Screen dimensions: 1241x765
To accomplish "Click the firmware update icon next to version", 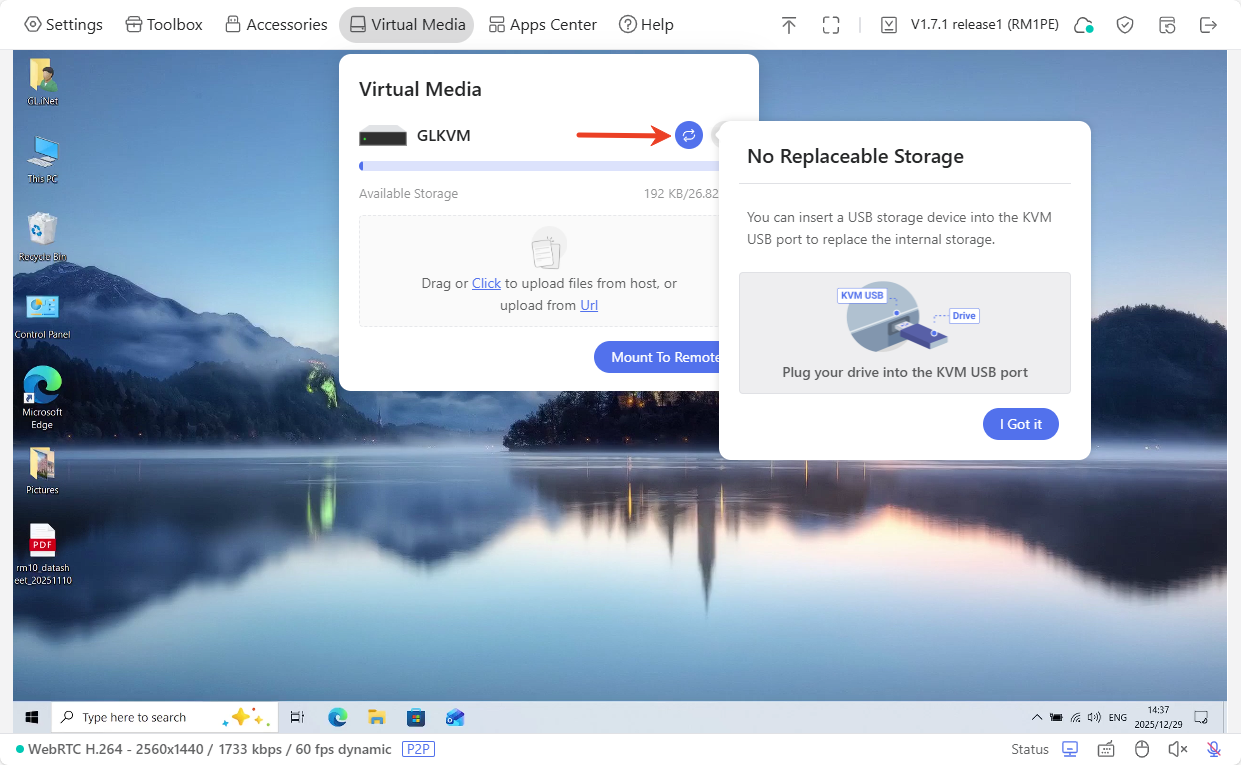I will [x=888, y=24].
